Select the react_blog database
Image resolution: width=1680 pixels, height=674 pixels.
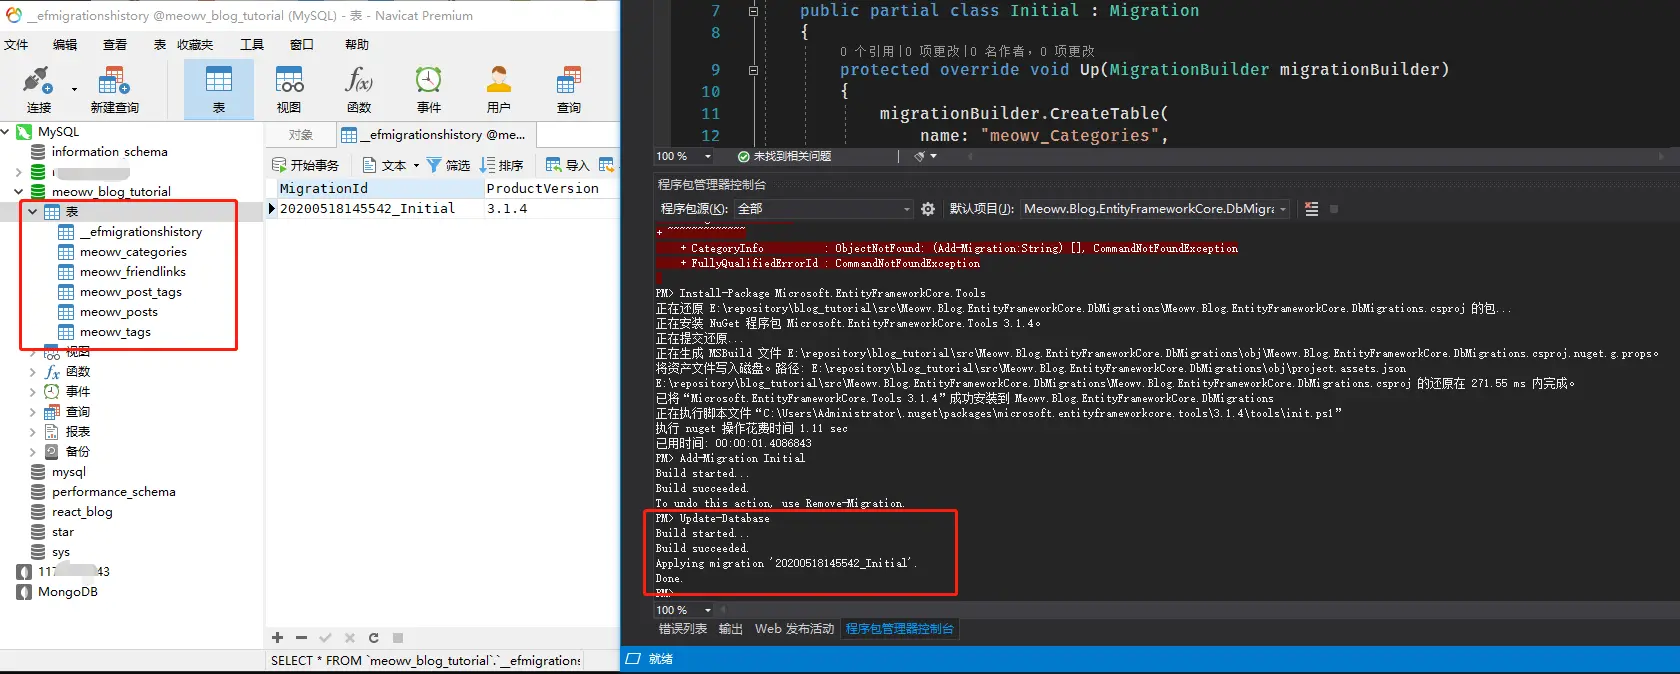tap(82, 512)
